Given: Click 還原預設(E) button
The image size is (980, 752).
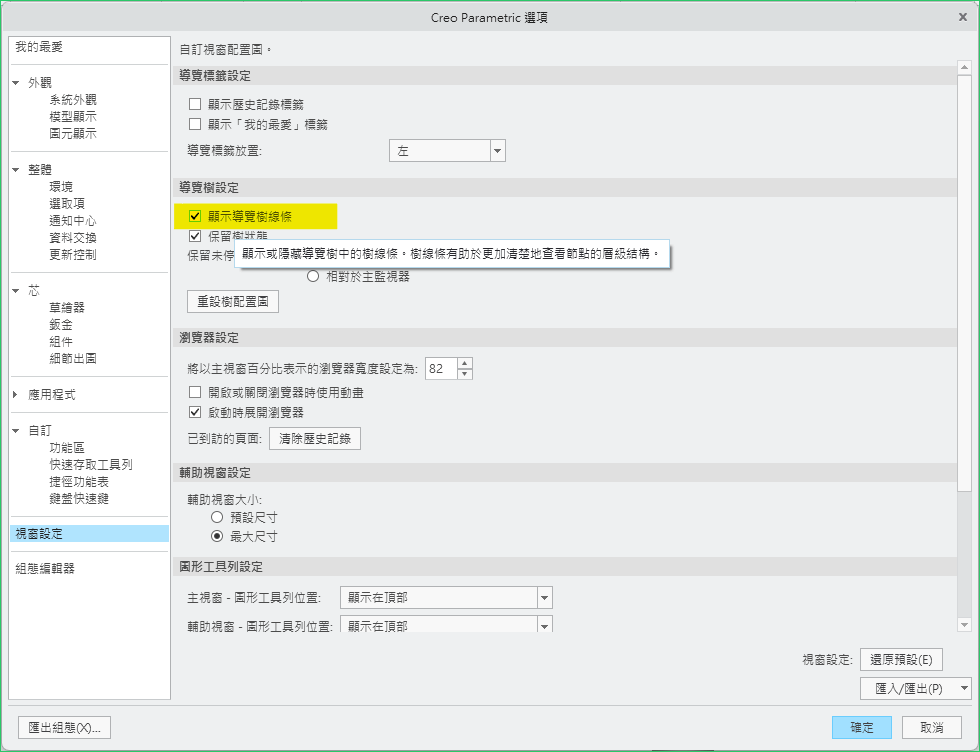Looking at the screenshot, I should [x=900, y=659].
